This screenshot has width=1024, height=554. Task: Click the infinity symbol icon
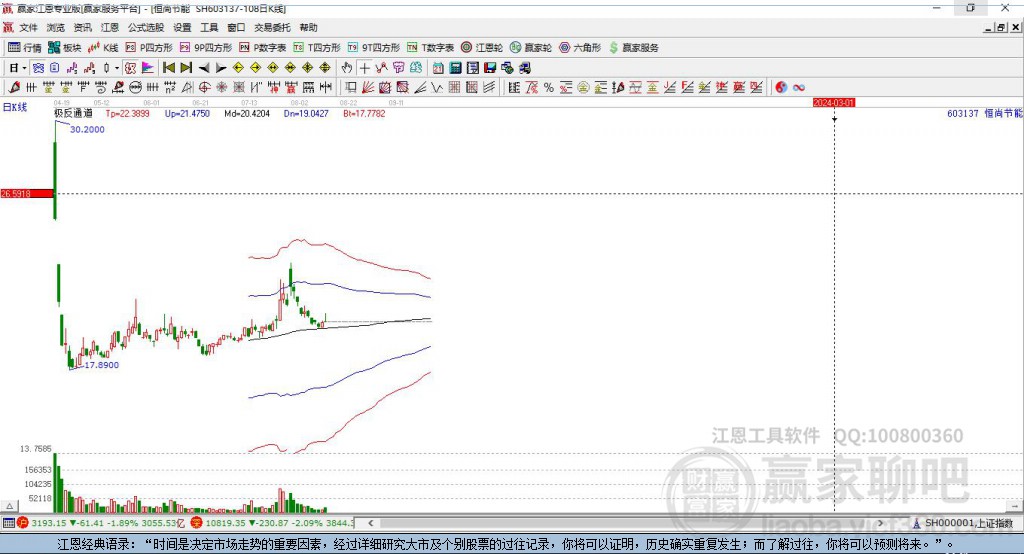tap(798, 88)
